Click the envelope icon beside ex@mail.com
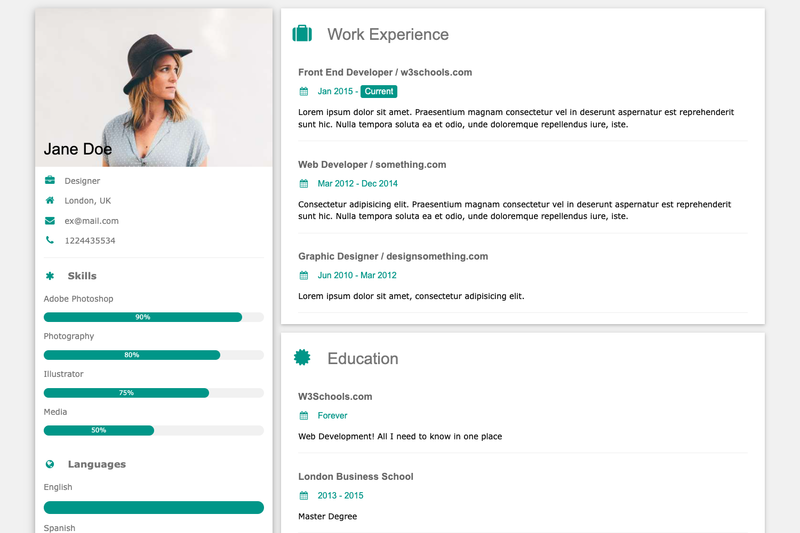 click(49, 220)
